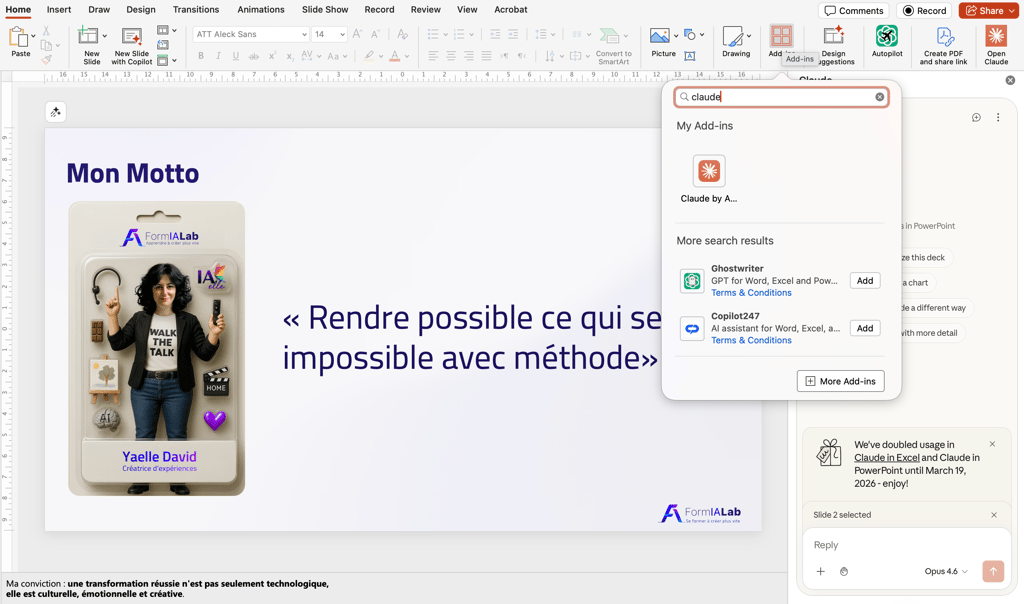Click the Ghostwriter add-in icon
This screenshot has height=604, width=1024.
692,281
